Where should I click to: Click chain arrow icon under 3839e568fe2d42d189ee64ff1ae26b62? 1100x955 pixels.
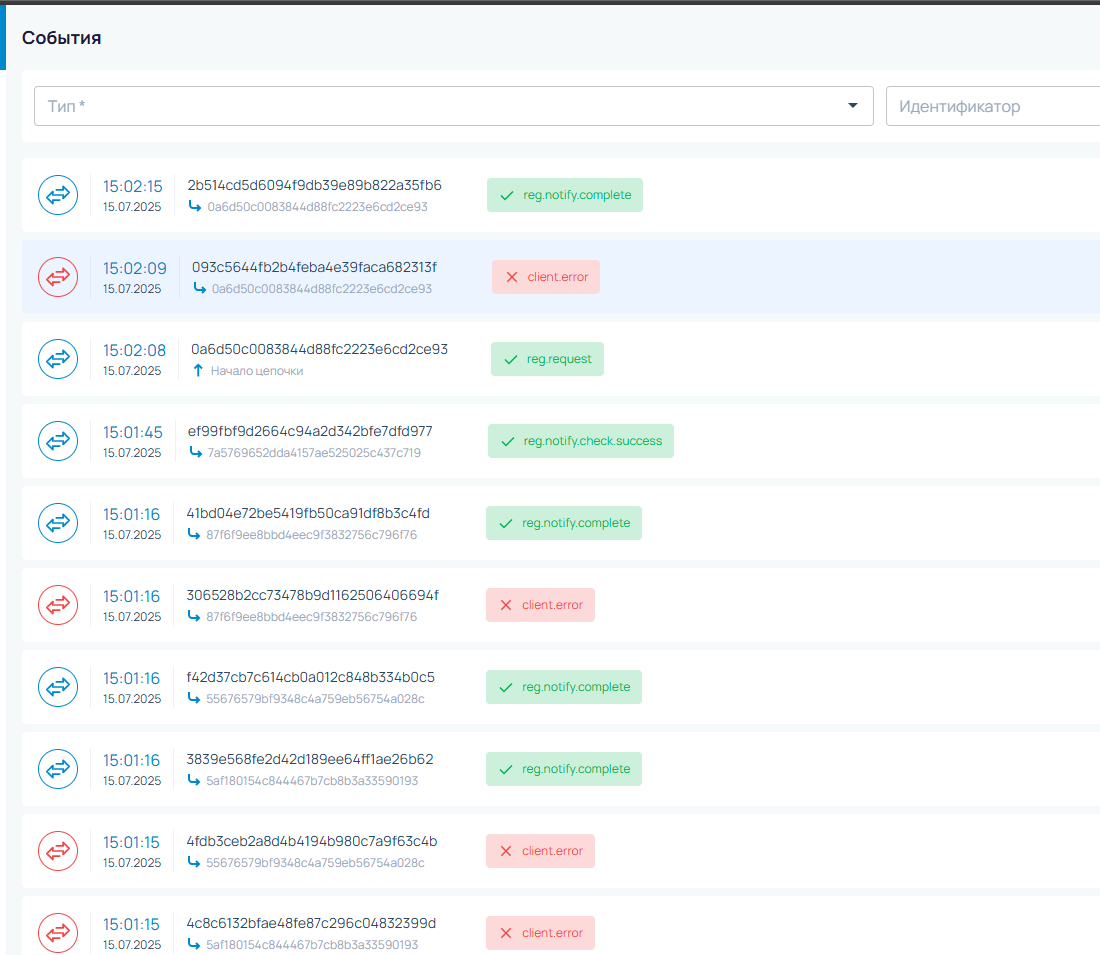pyautogui.click(x=194, y=780)
